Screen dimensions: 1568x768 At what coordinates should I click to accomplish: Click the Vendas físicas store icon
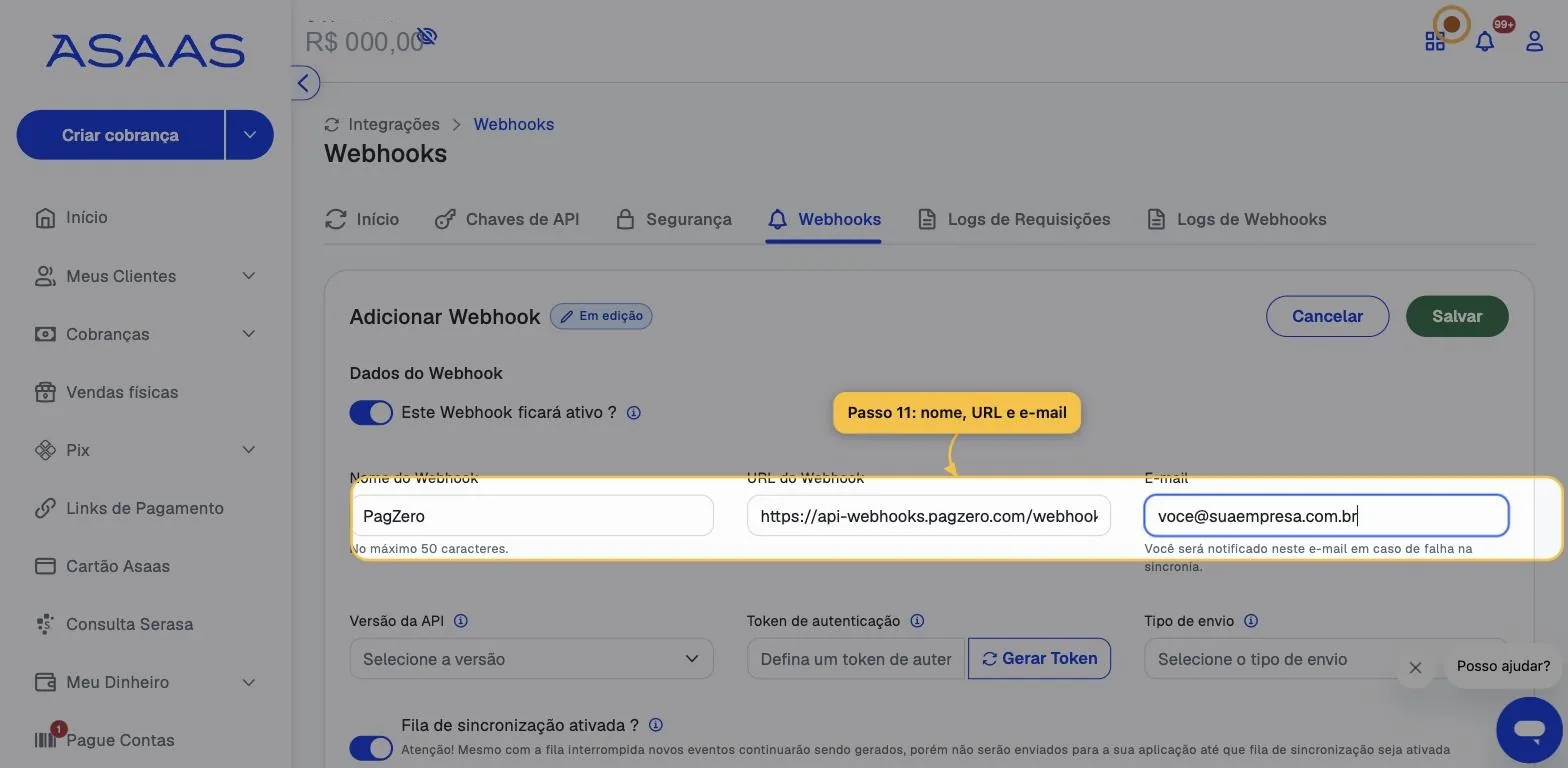click(x=45, y=392)
